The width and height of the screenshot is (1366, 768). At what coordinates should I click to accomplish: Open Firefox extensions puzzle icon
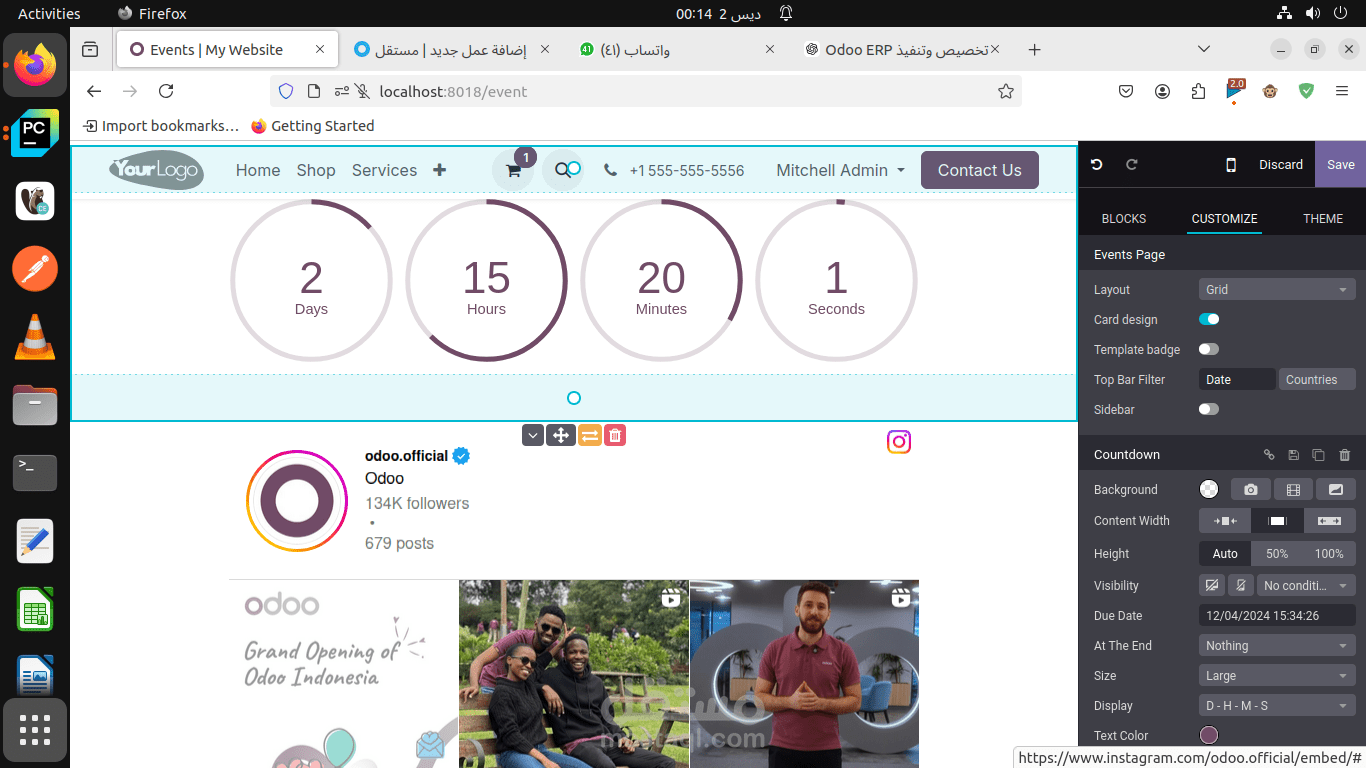coord(1198,91)
